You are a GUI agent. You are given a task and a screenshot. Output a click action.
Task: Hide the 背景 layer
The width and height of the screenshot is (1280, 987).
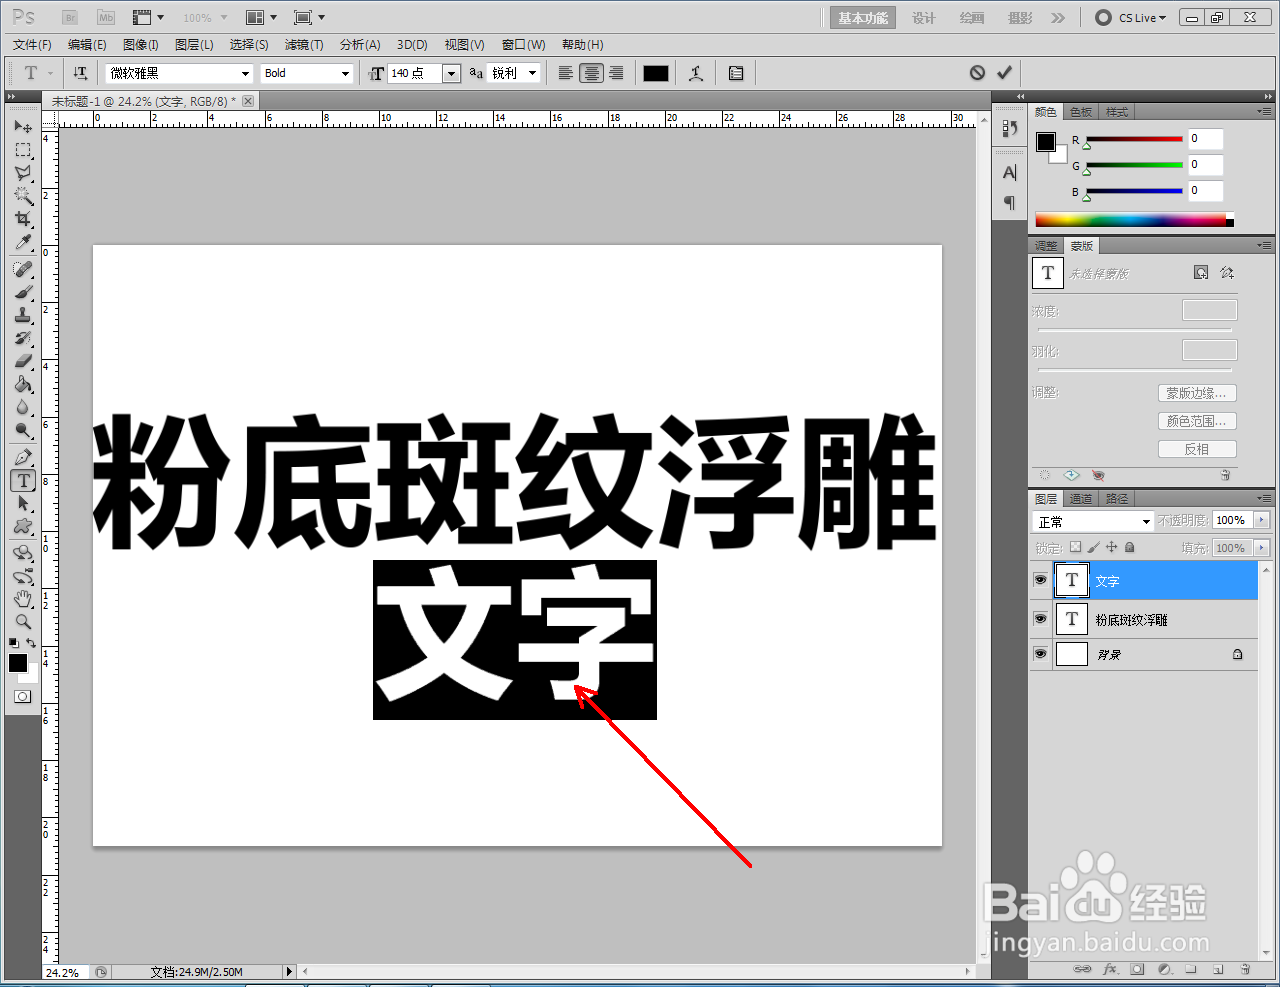click(1040, 654)
